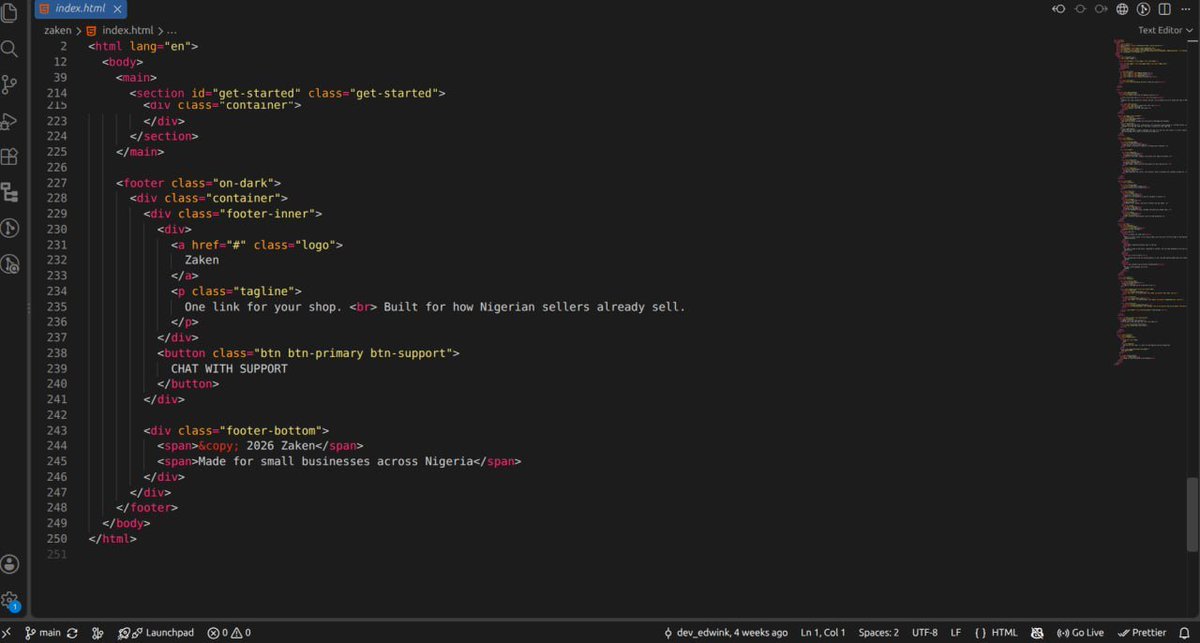Open the remote window indicator in status bar

click(8, 632)
